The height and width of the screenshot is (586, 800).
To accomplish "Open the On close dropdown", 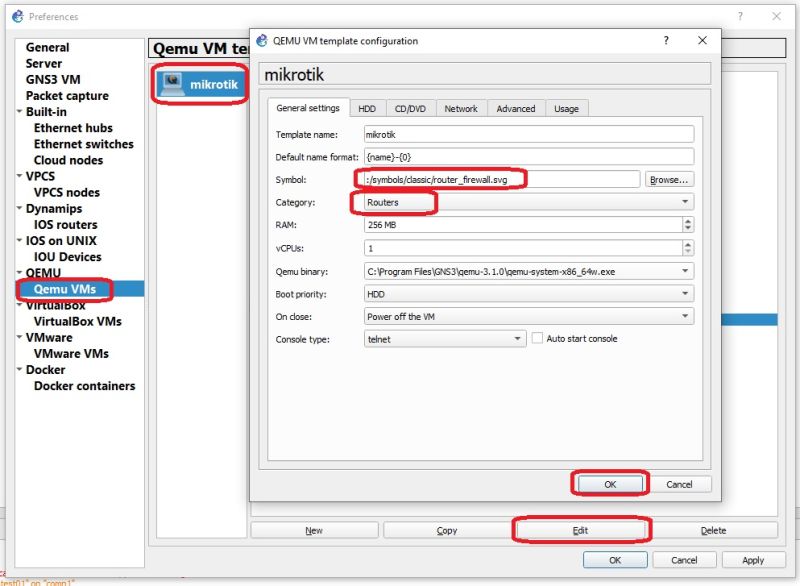I will [x=529, y=316].
